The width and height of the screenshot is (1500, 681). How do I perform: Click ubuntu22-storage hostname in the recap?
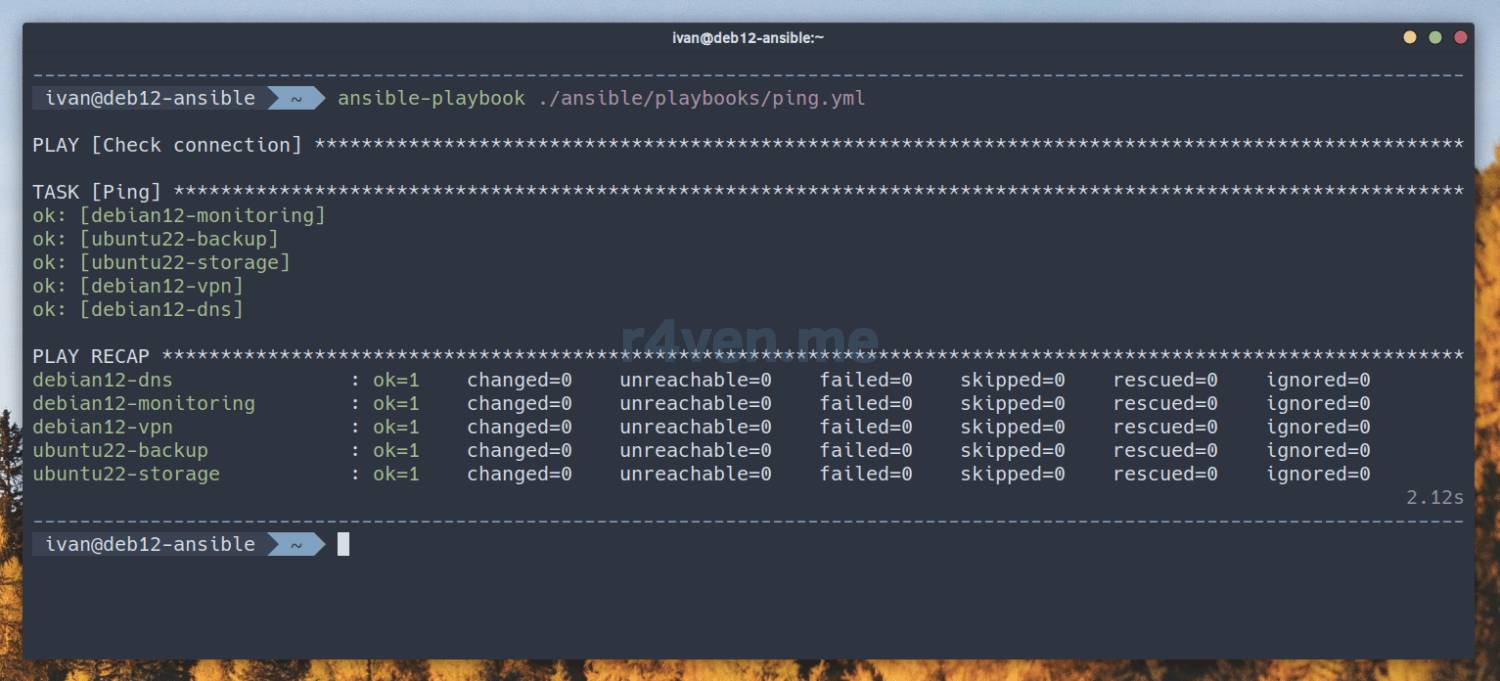[x=126, y=474]
